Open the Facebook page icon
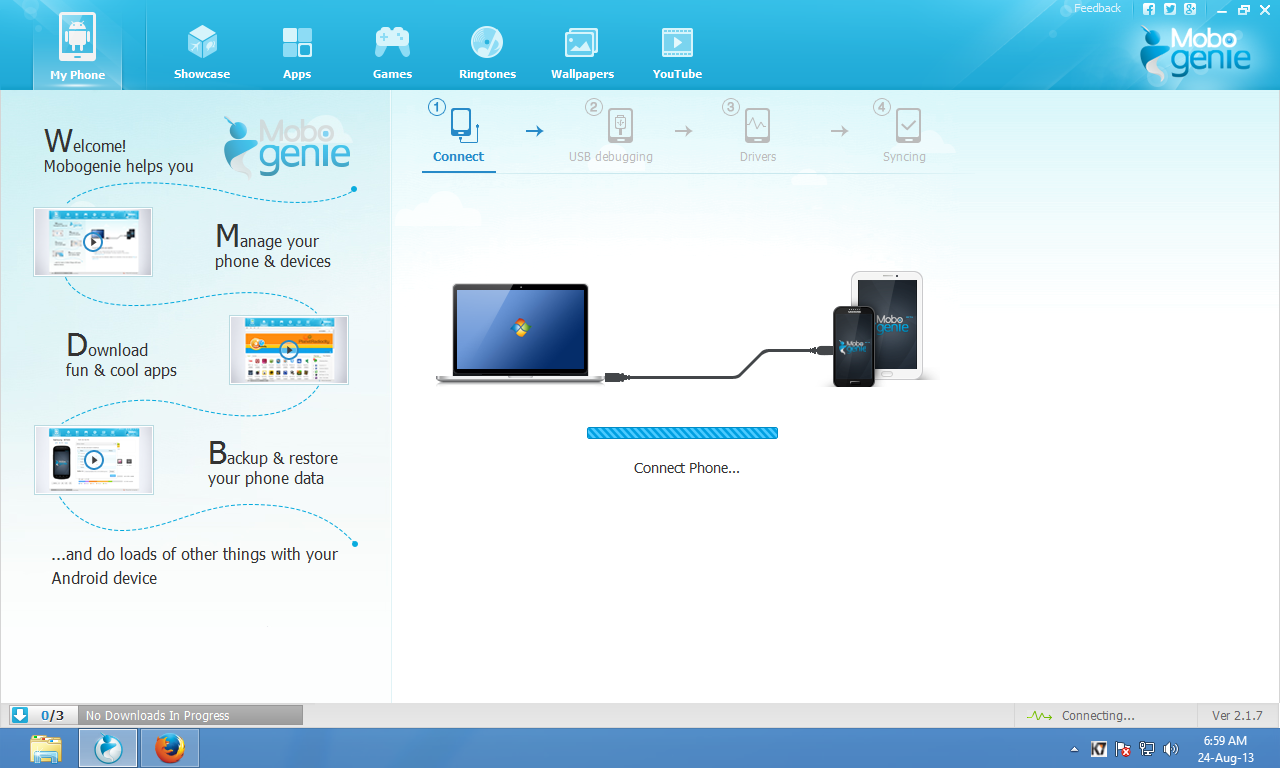1280x768 pixels. point(1149,9)
